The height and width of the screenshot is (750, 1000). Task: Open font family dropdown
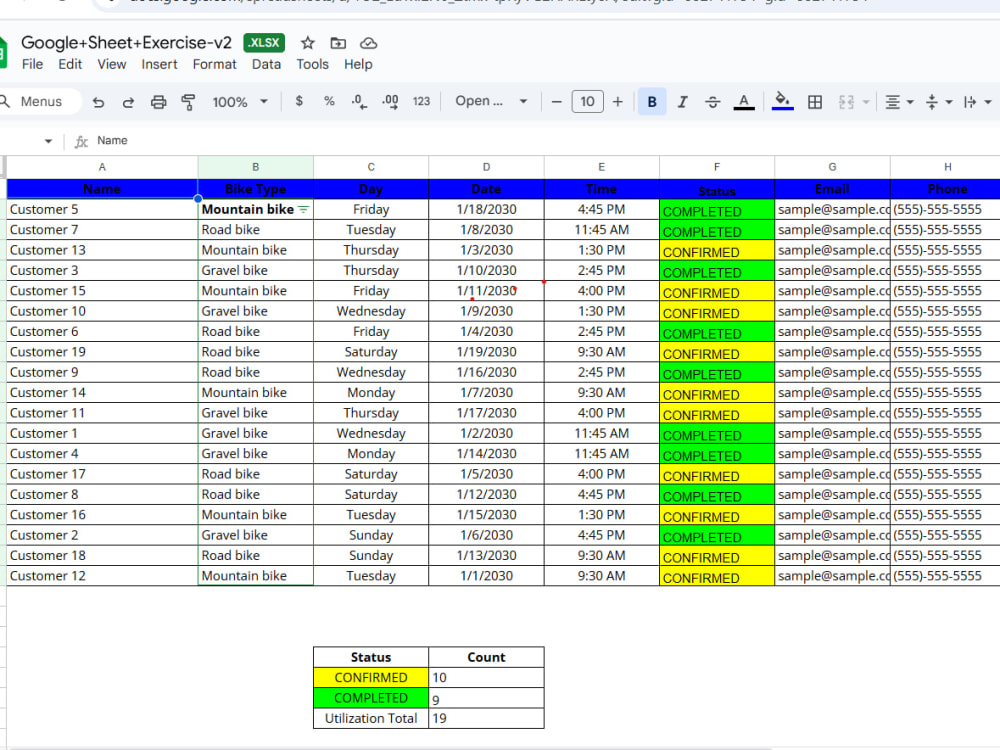pyautogui.click(x=491, y=101)
